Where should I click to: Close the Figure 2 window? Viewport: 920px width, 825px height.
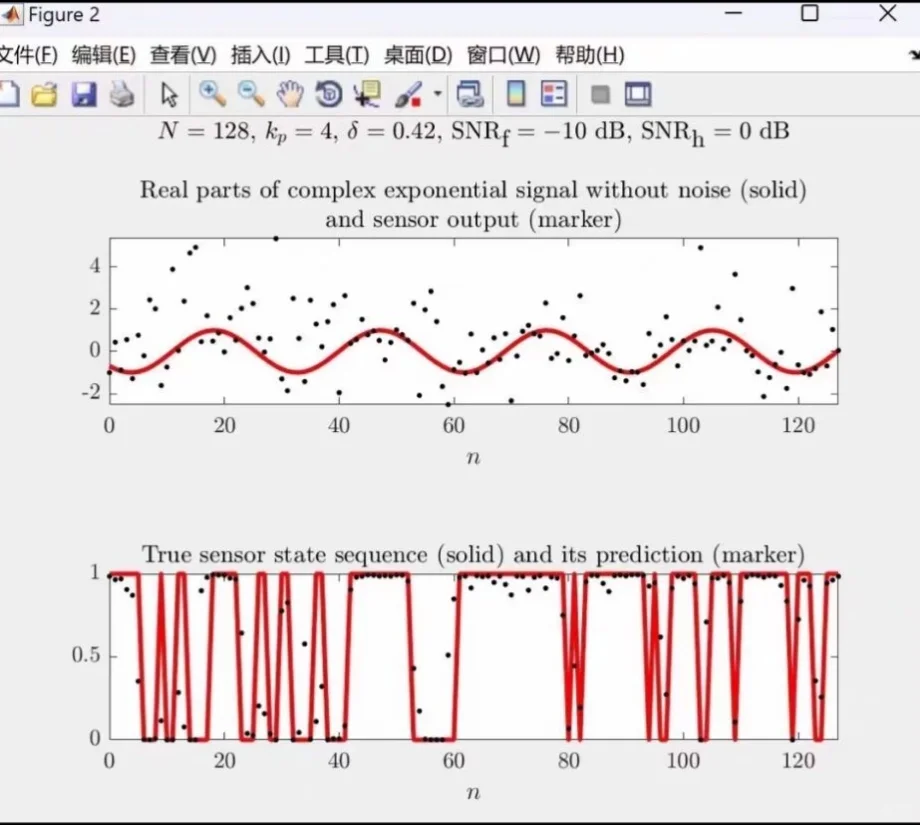coord(888,13)
